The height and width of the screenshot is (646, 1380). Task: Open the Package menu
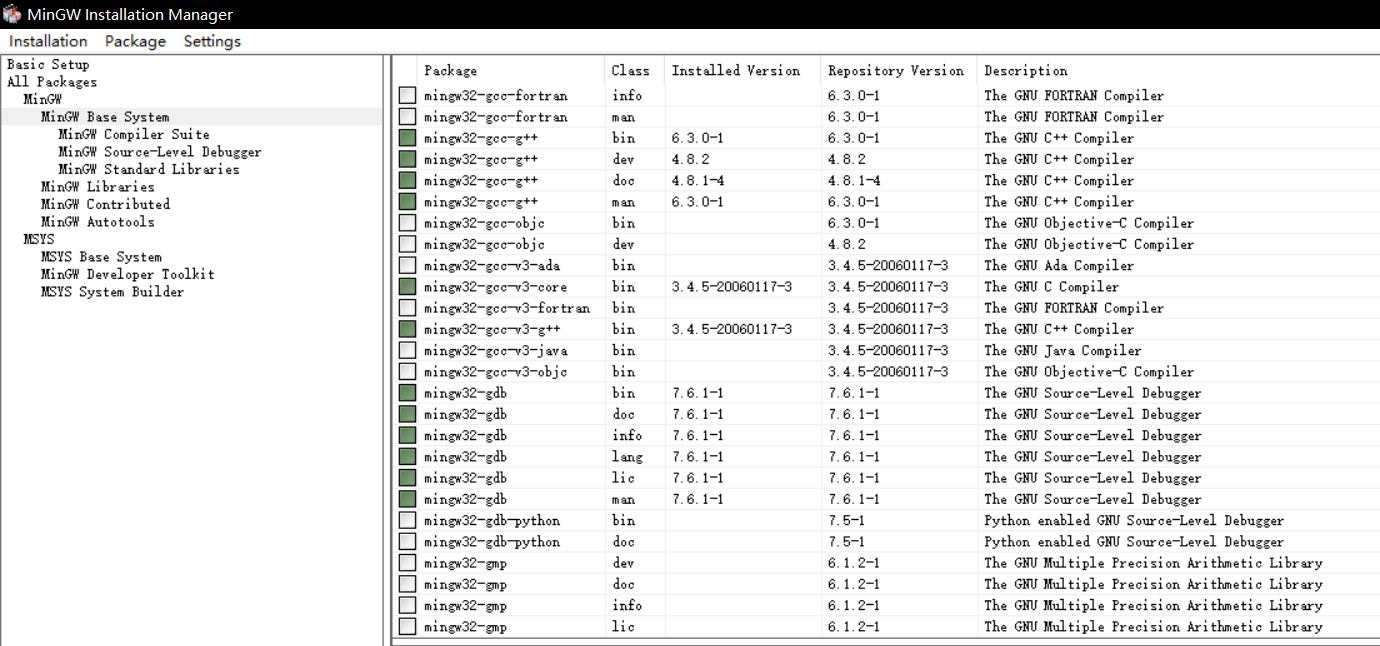(135, 41)
